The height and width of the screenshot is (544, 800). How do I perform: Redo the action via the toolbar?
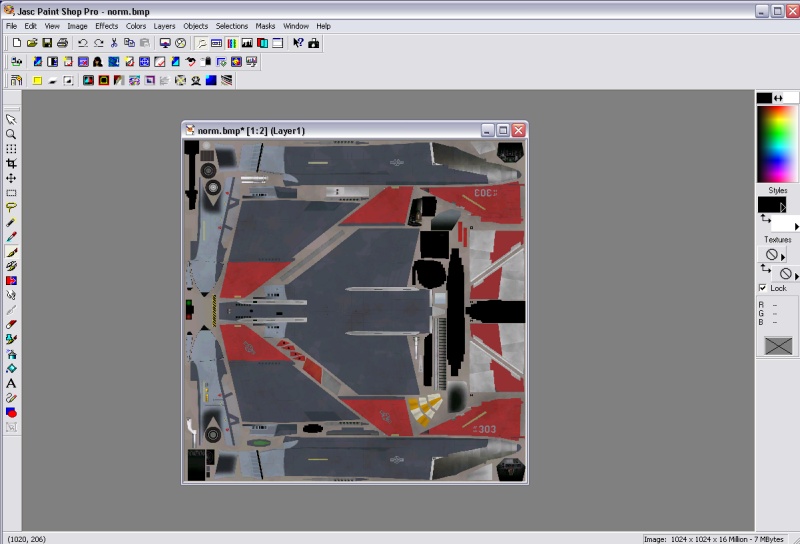(x=98, y=43)
